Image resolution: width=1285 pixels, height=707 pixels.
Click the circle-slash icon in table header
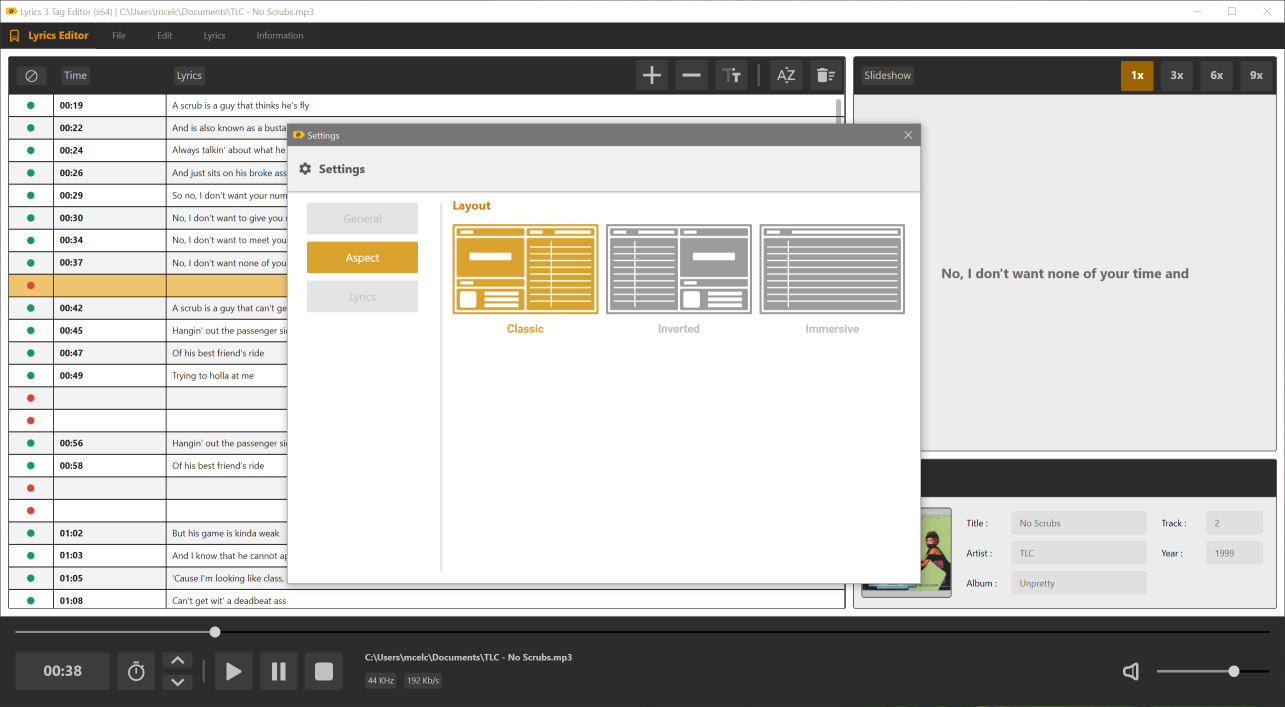(31, 75)
